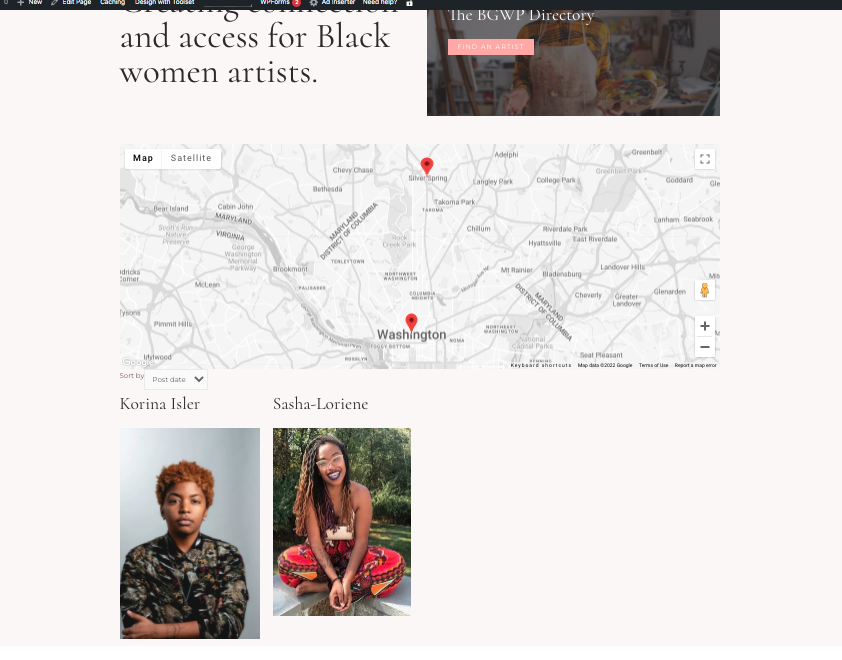Zoom out on the map
The width and height of the screenshot is (842, 660).
click(705, 347)
